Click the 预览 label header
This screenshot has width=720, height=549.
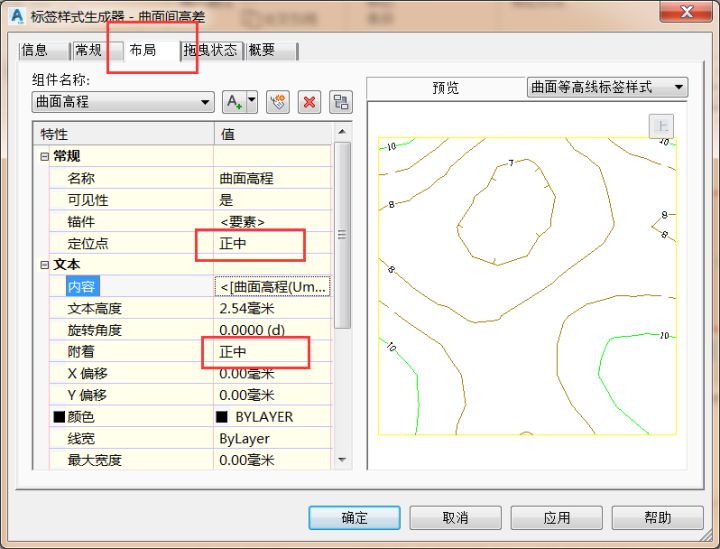pos(445,87)
